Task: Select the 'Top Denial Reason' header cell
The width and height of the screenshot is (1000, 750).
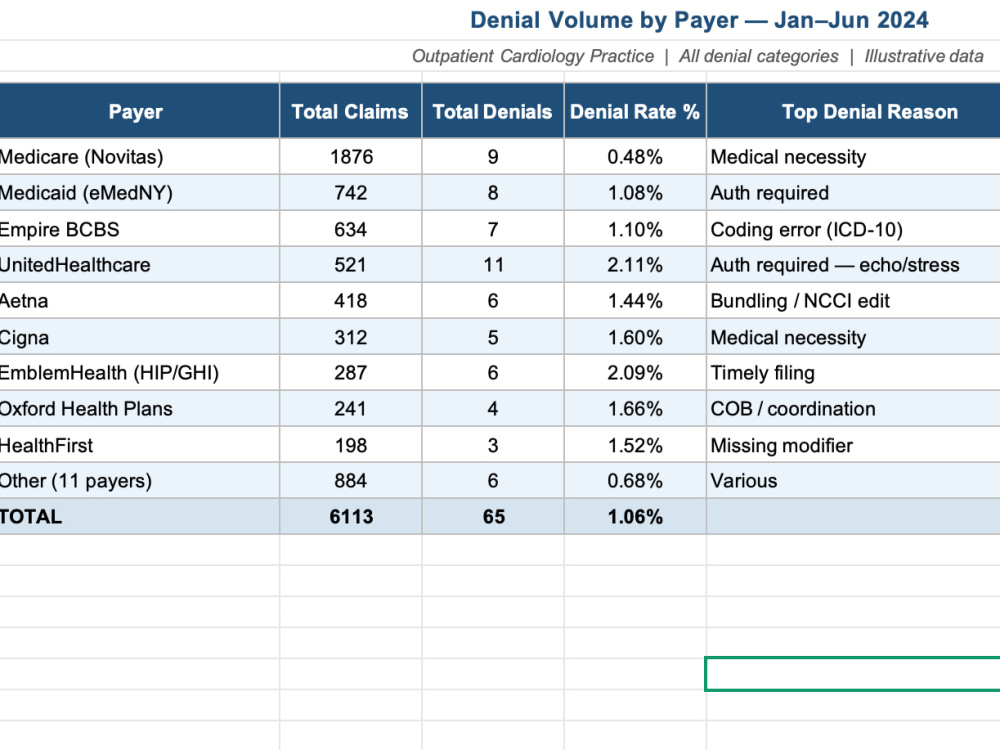Action: point(853,111)
